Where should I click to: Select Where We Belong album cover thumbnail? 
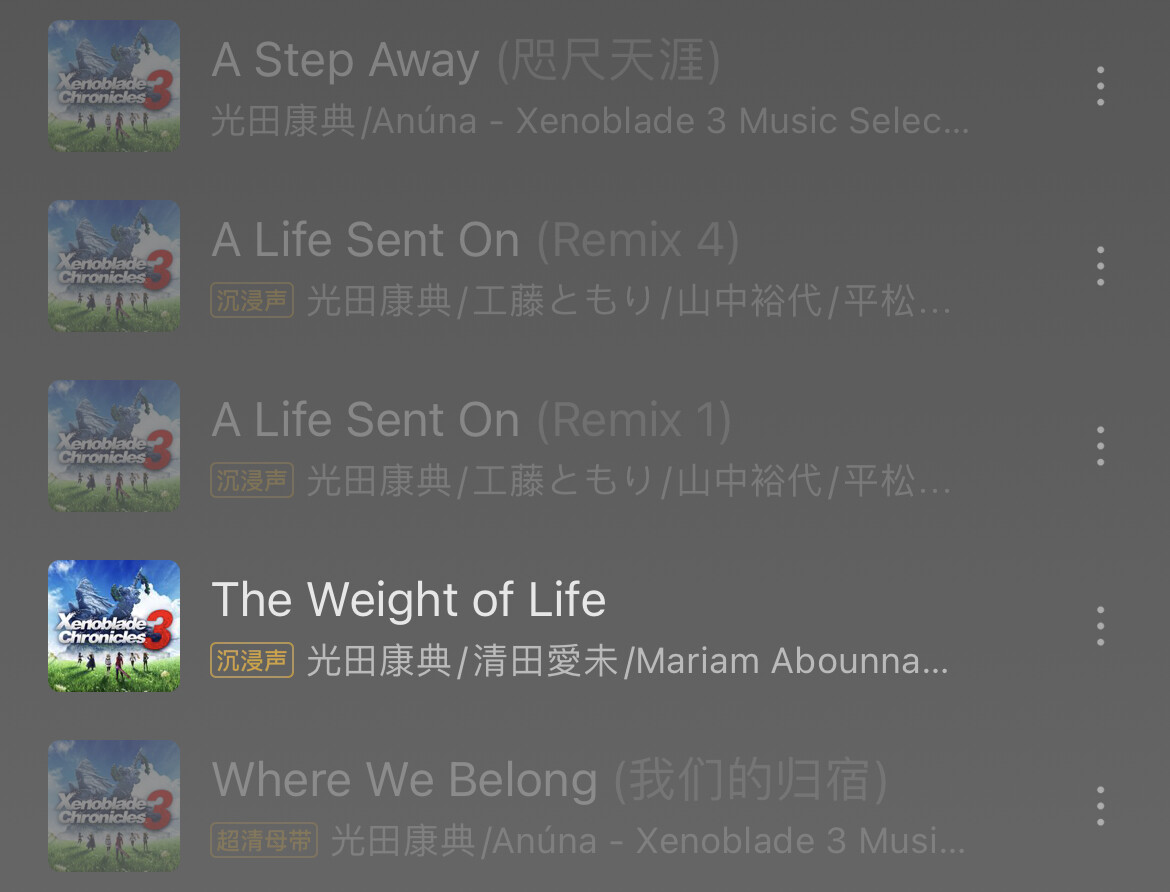pos(114,806)
